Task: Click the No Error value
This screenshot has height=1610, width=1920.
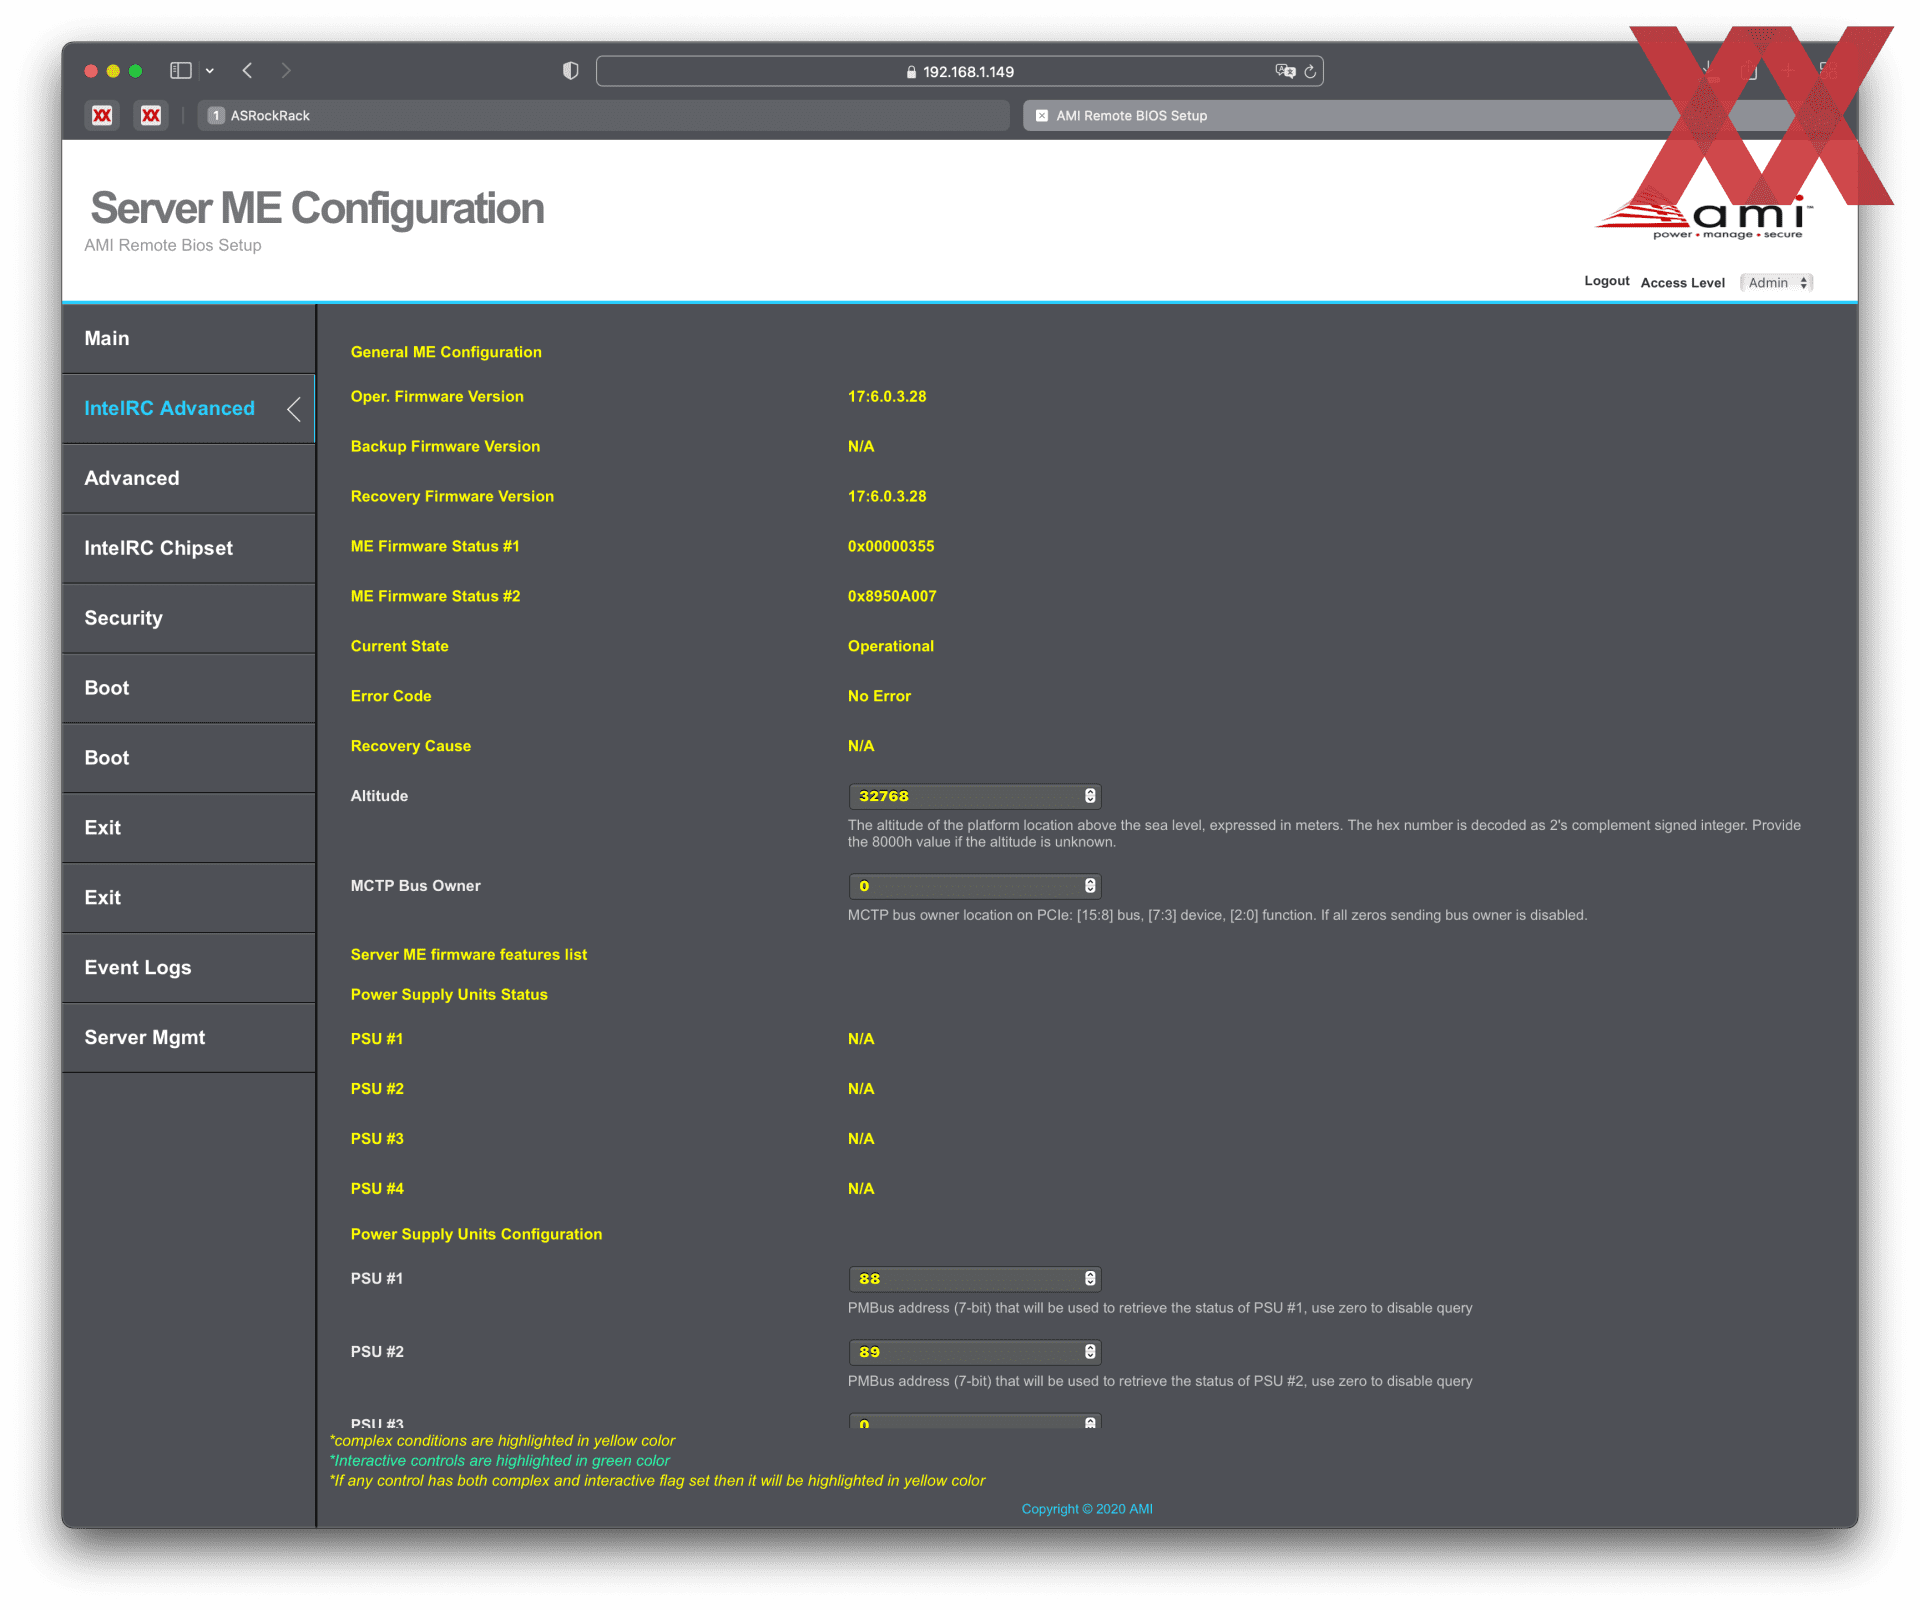Action: 879,697
